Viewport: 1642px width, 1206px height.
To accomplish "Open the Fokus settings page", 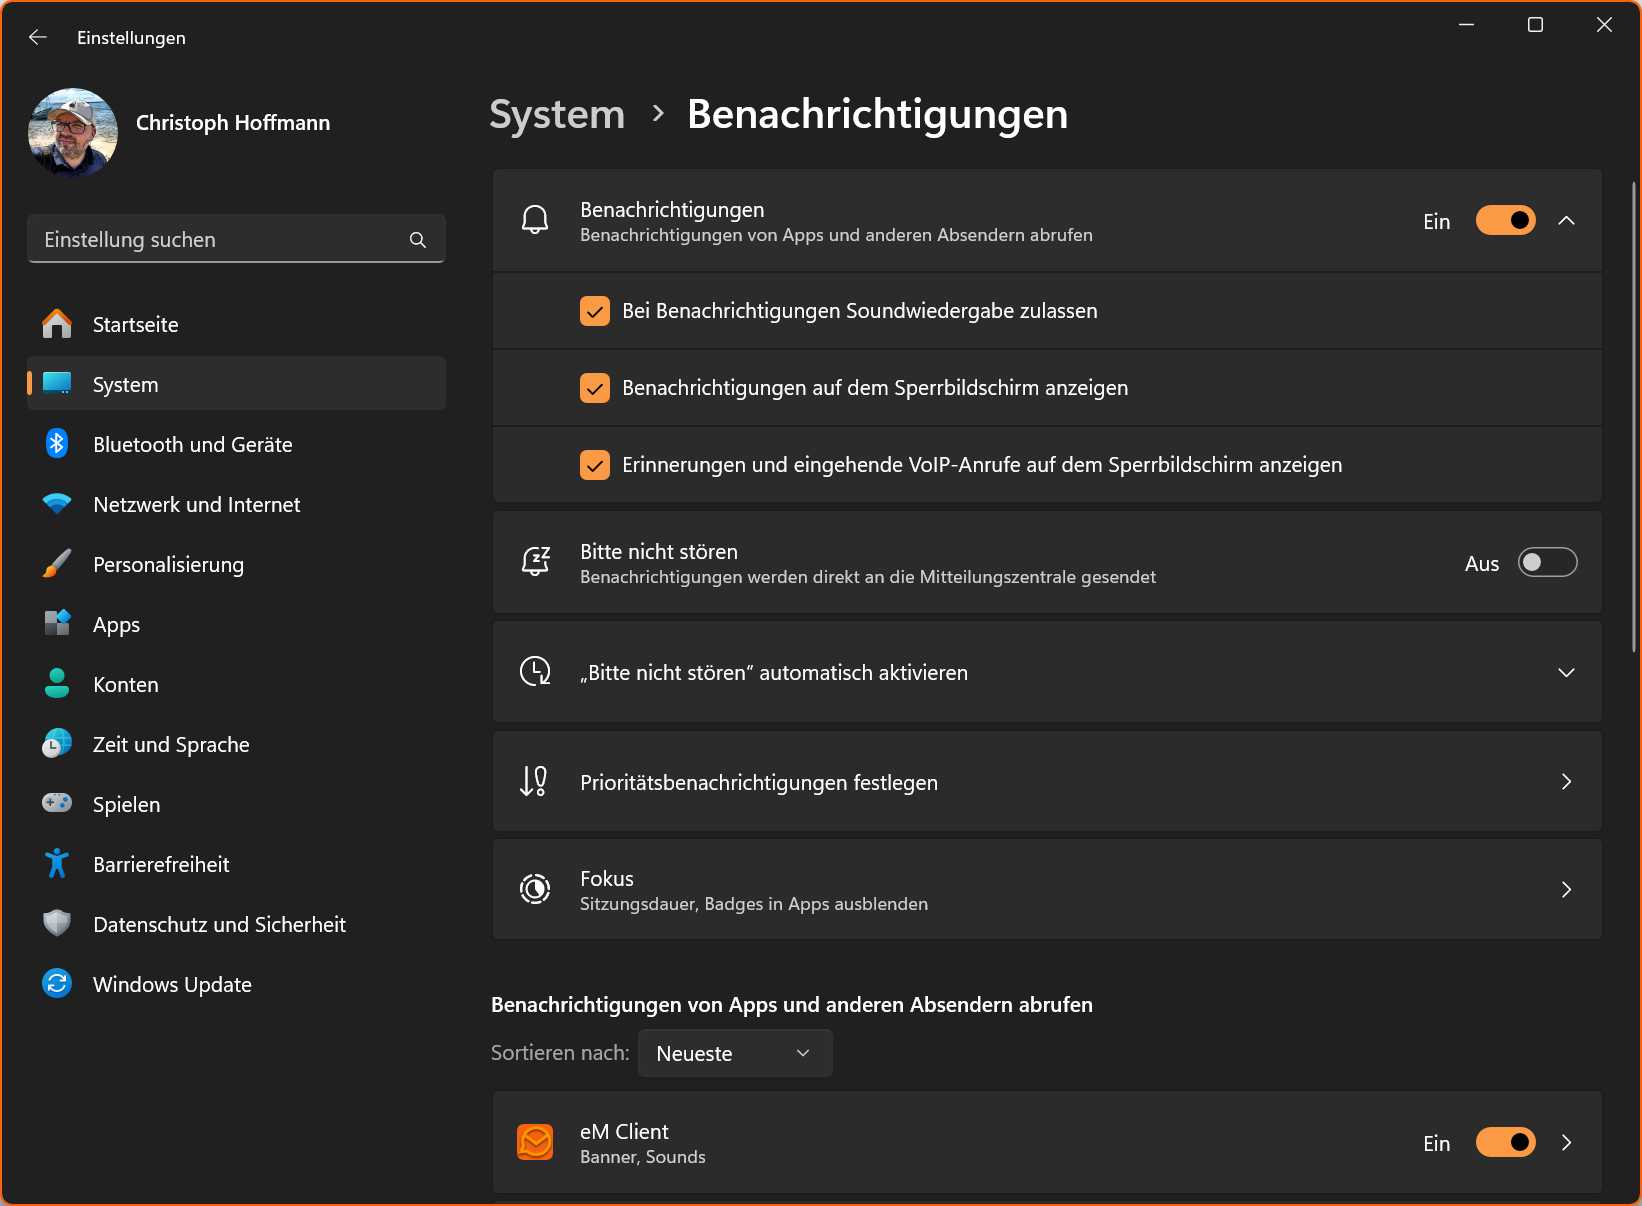I will point(1046,889).
